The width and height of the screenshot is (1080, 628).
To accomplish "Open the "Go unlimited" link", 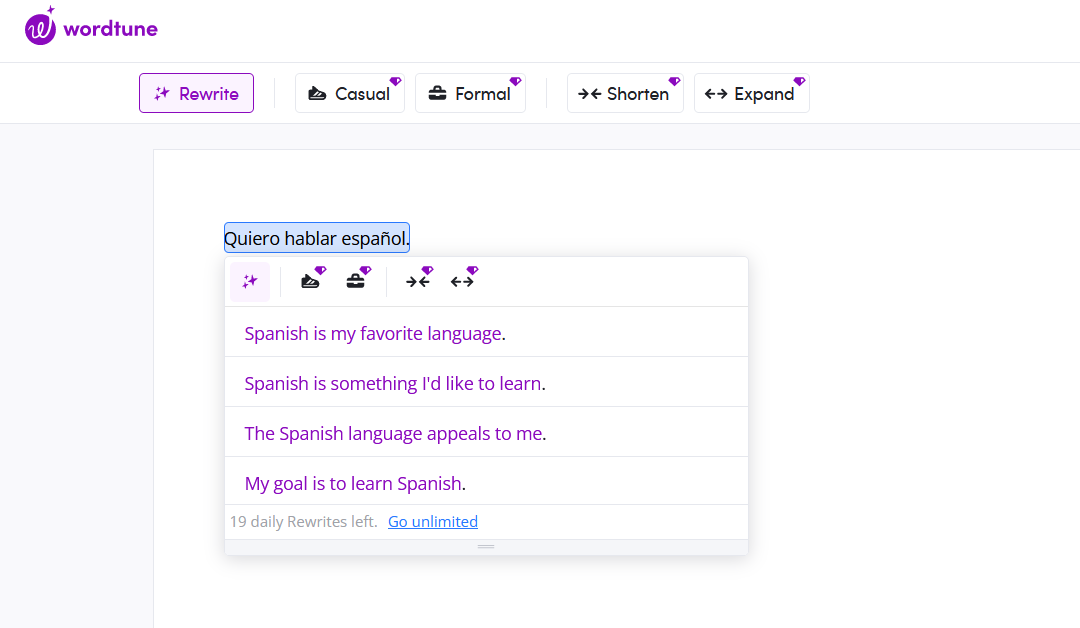I will pos(432,521).
